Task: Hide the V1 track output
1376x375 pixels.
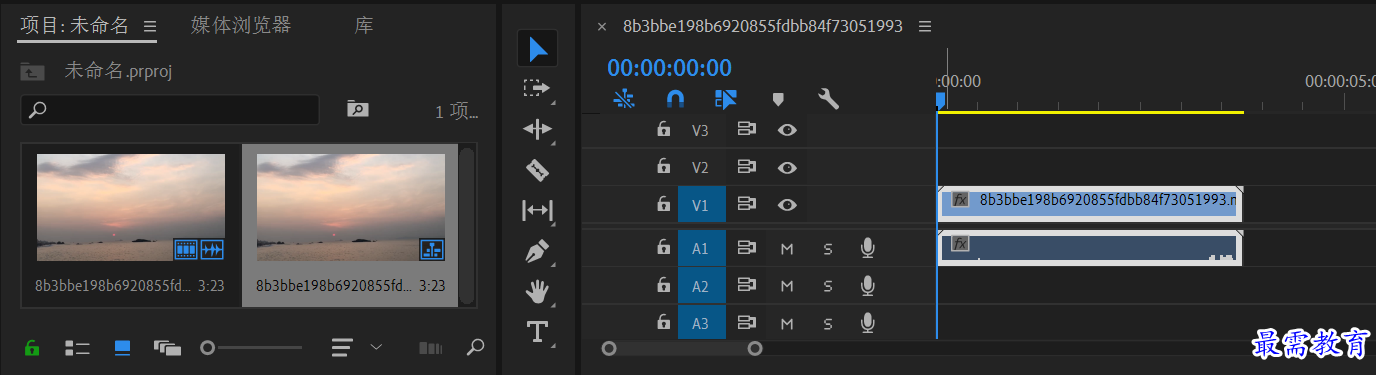Action: coord(788,204)
